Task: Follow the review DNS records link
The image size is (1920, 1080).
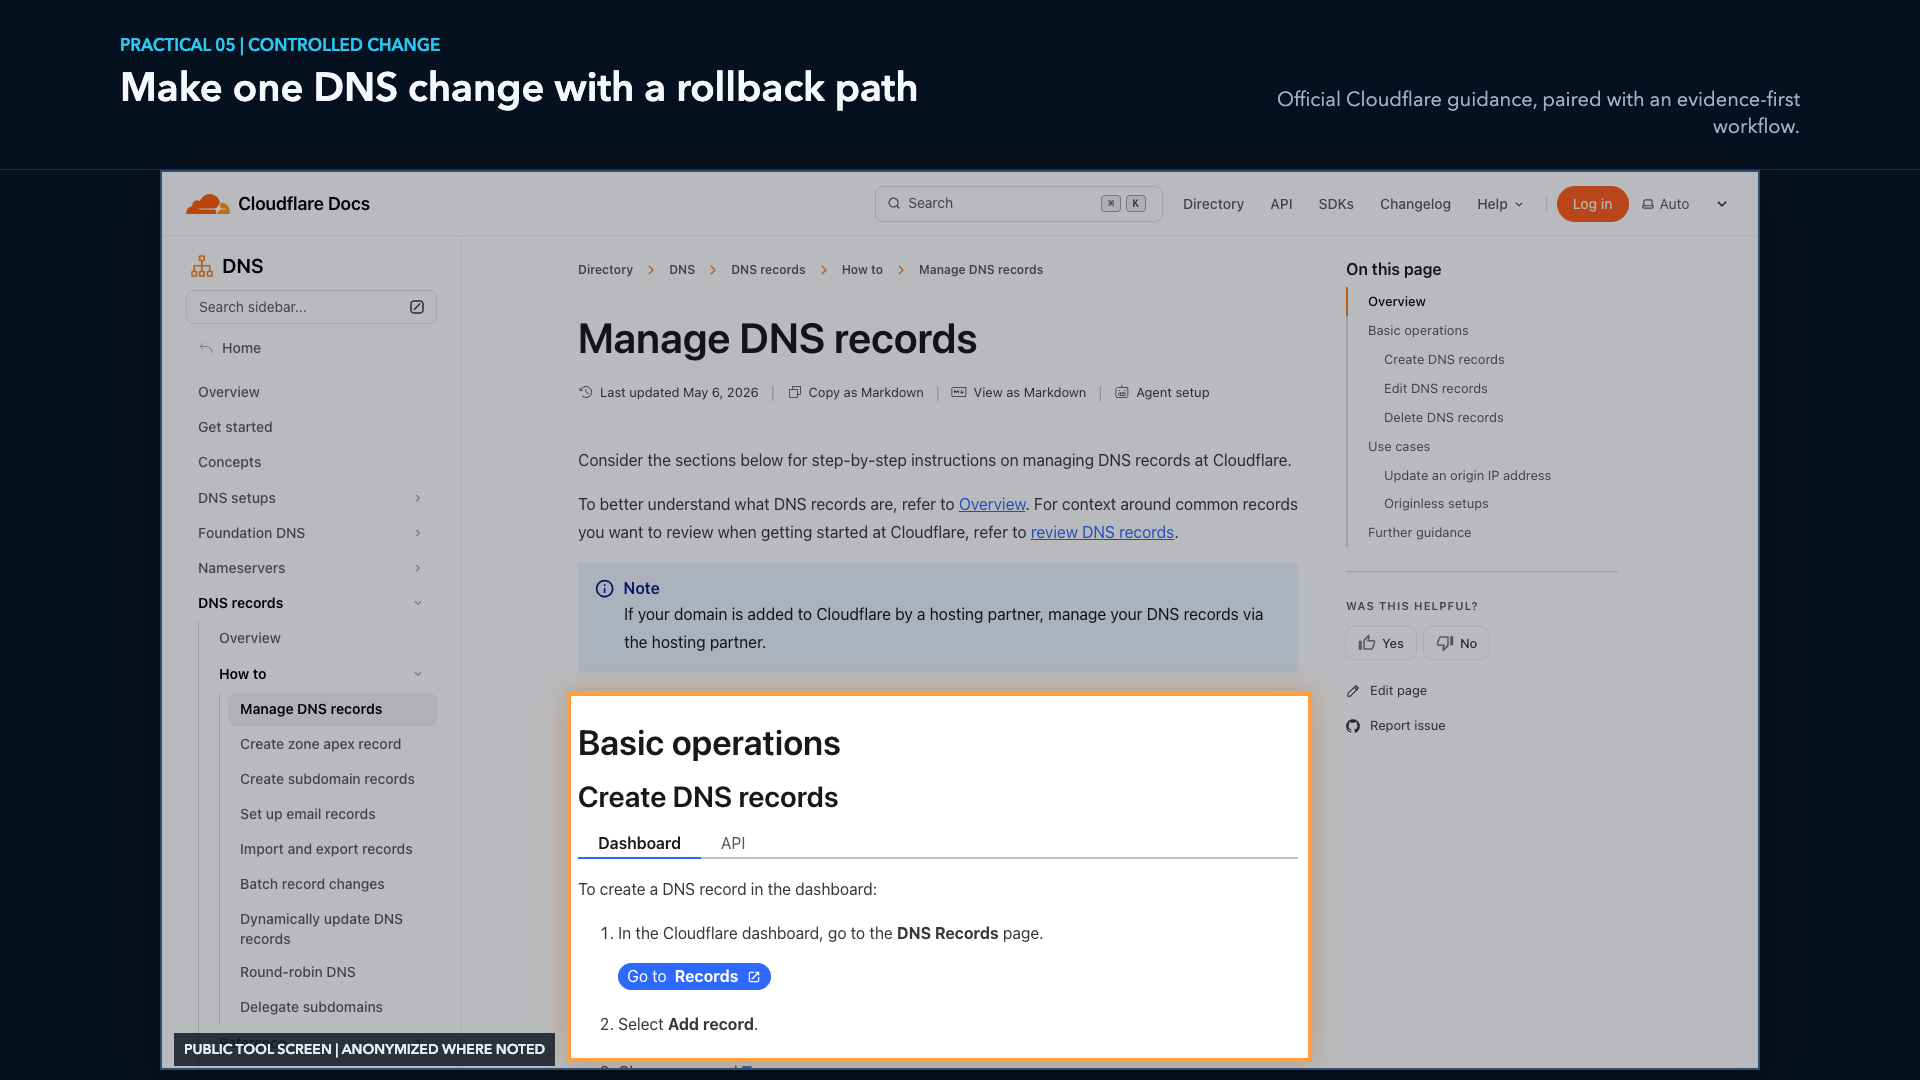Action: (x=1102, y=532)
